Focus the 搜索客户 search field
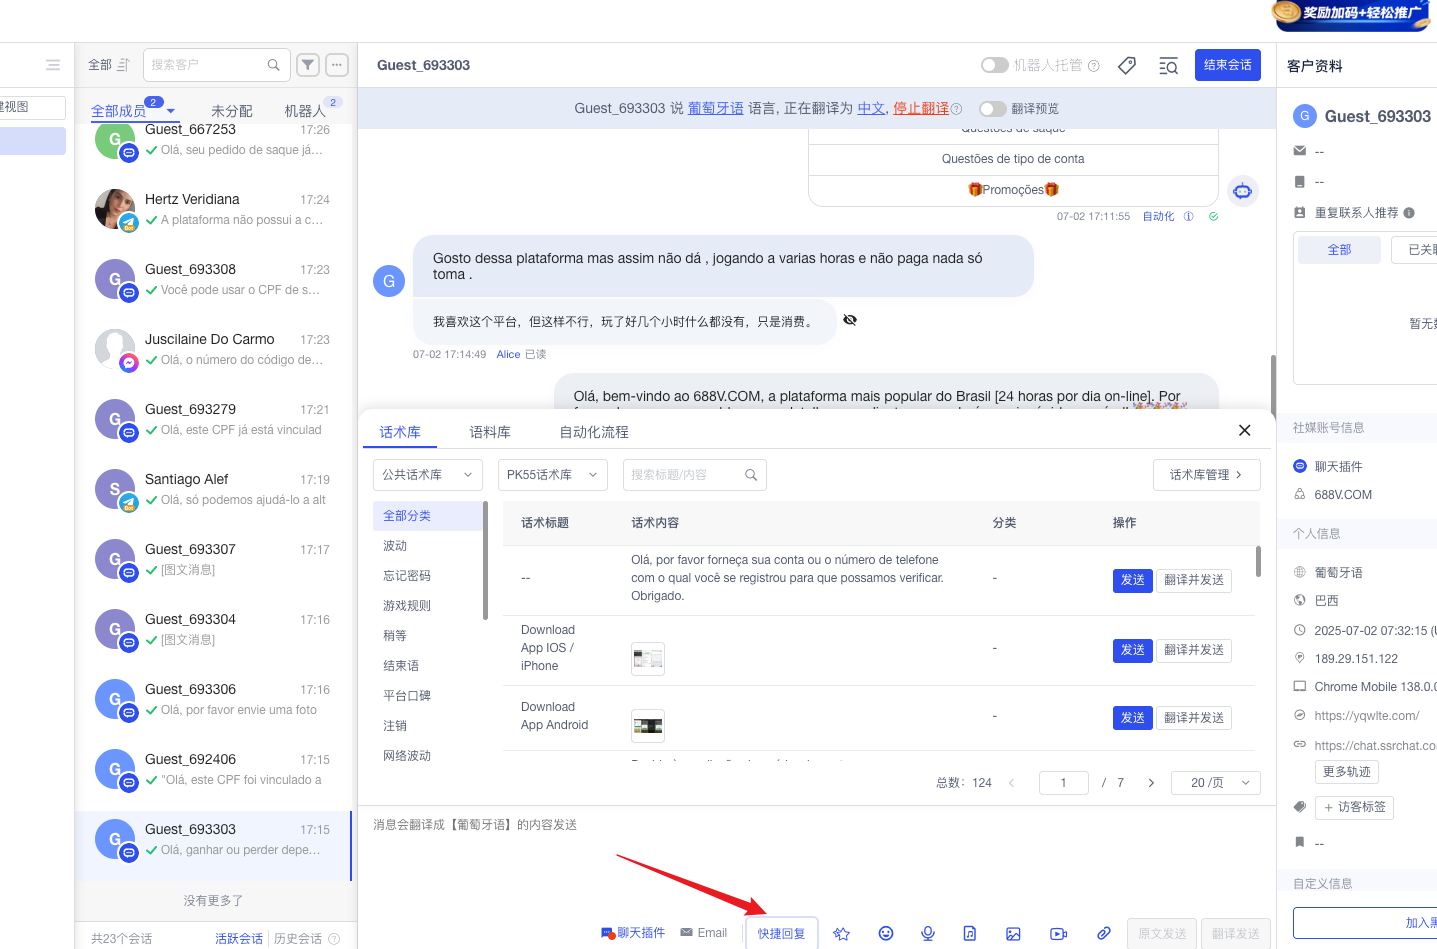This screenshot has width=1437, height=949. (216, 65)
